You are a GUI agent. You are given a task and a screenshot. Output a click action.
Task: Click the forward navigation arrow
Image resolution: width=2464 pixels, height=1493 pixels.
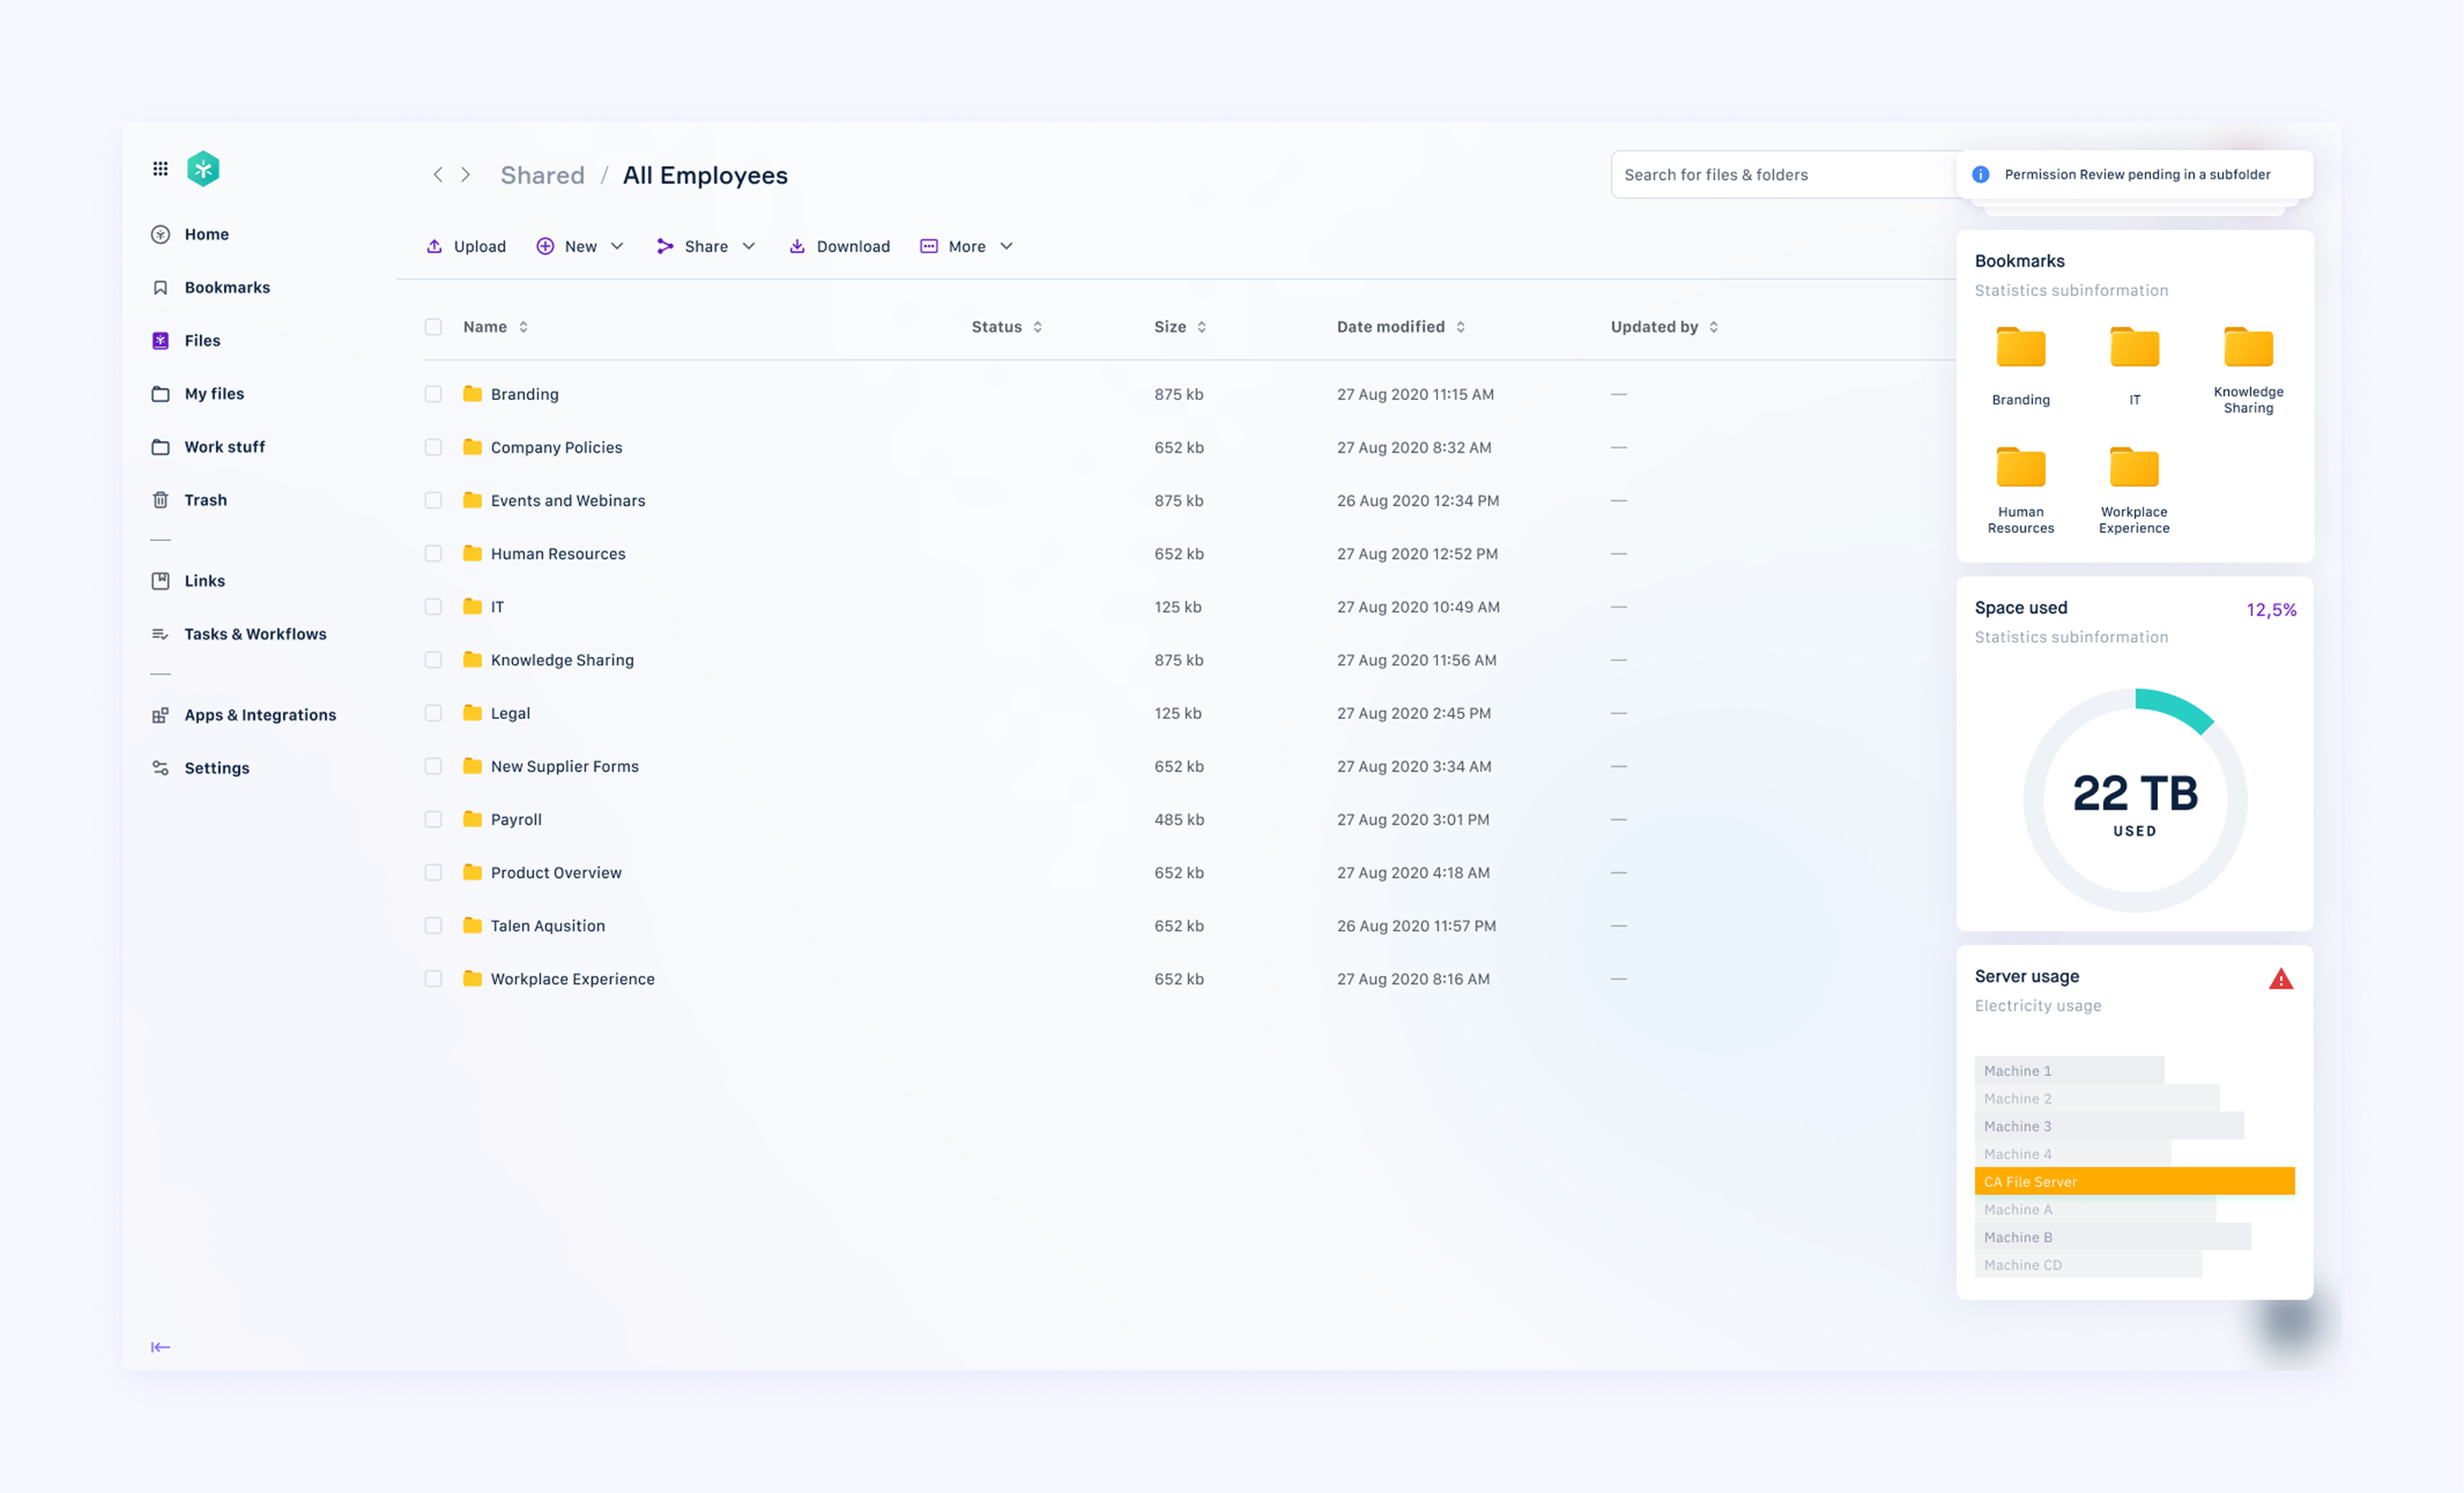[x=465, y=174]
